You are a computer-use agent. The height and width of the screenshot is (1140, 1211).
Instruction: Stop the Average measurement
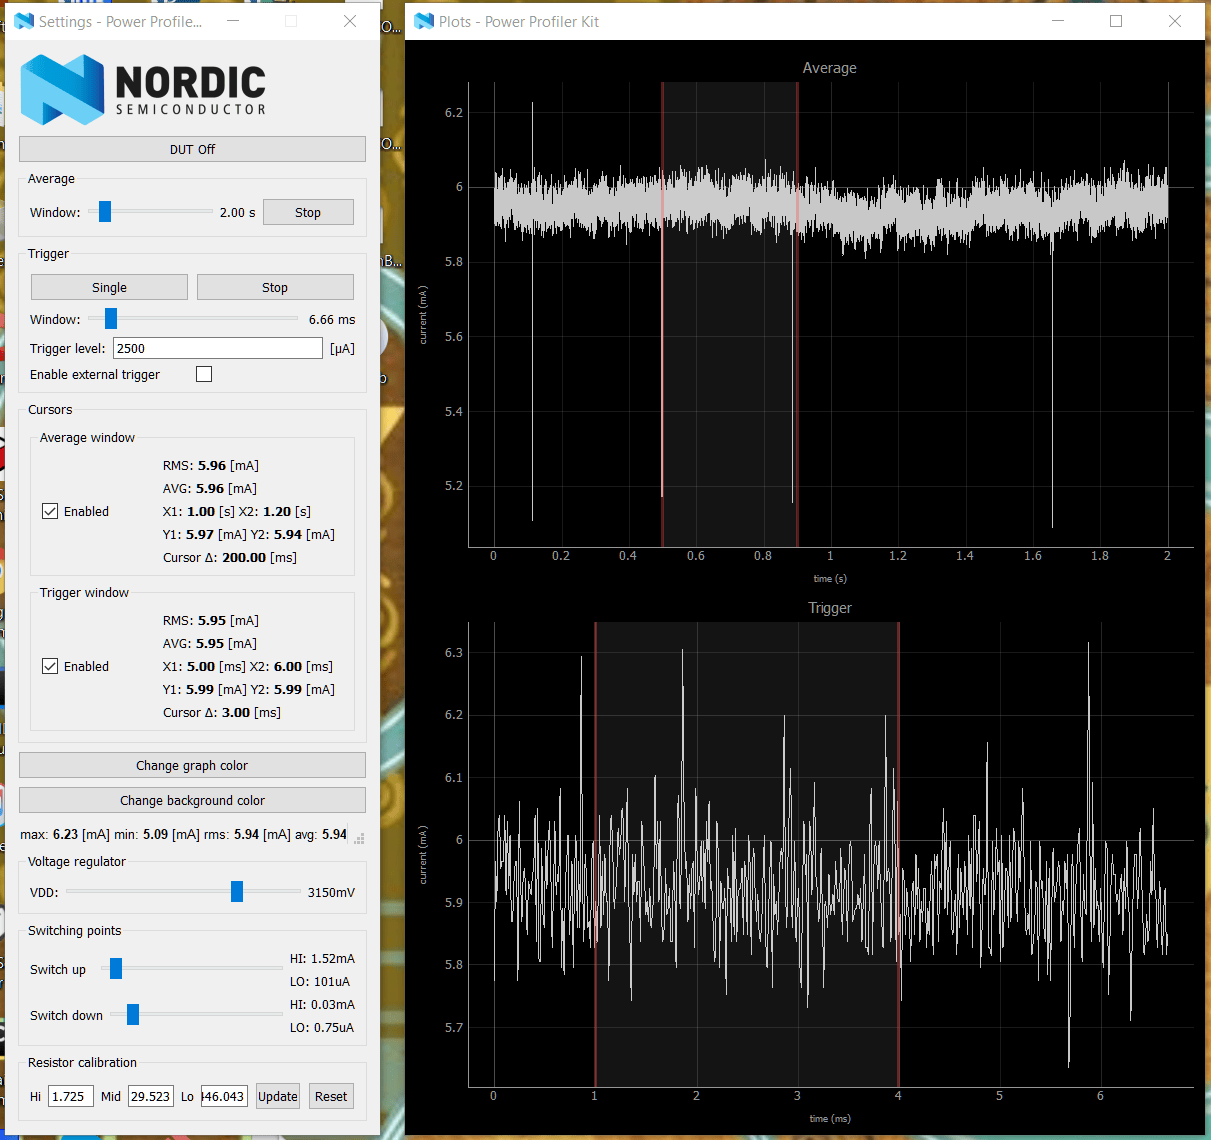pyautogui.click(x=308, y=212)
